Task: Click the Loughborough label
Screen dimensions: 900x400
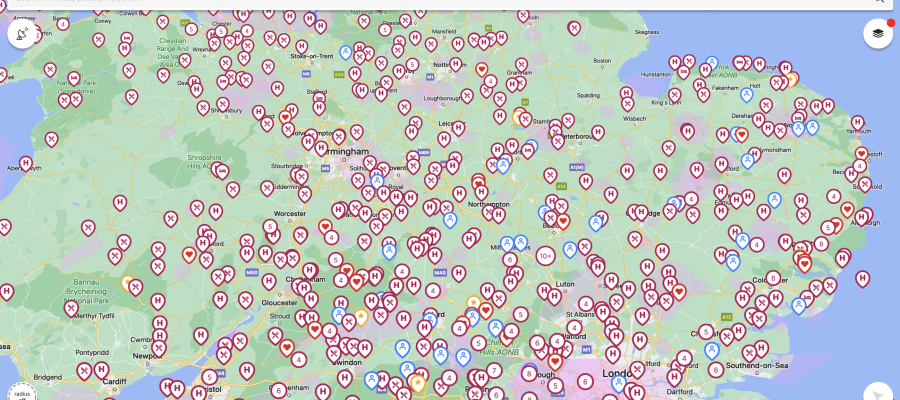Action: [442, 98]
